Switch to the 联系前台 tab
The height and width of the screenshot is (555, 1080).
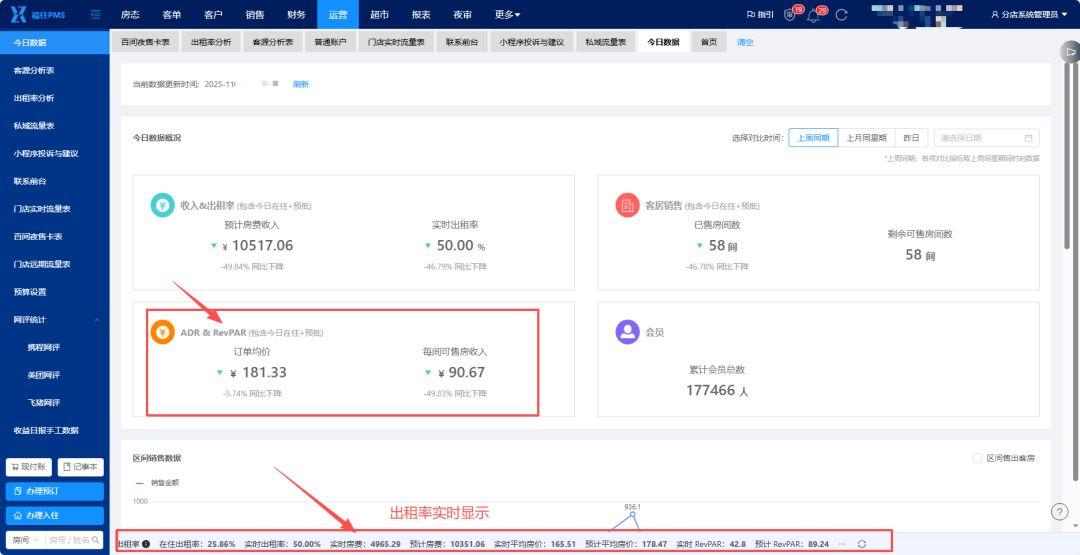[461, 42]
